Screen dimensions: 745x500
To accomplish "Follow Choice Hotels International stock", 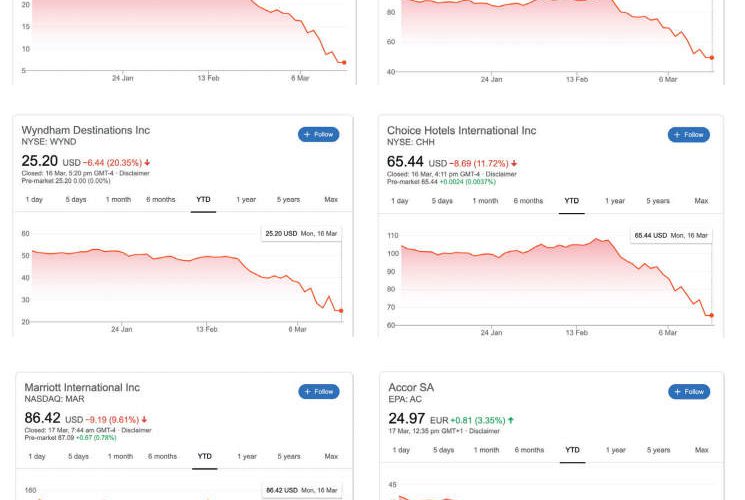I will tap(688, 135).
